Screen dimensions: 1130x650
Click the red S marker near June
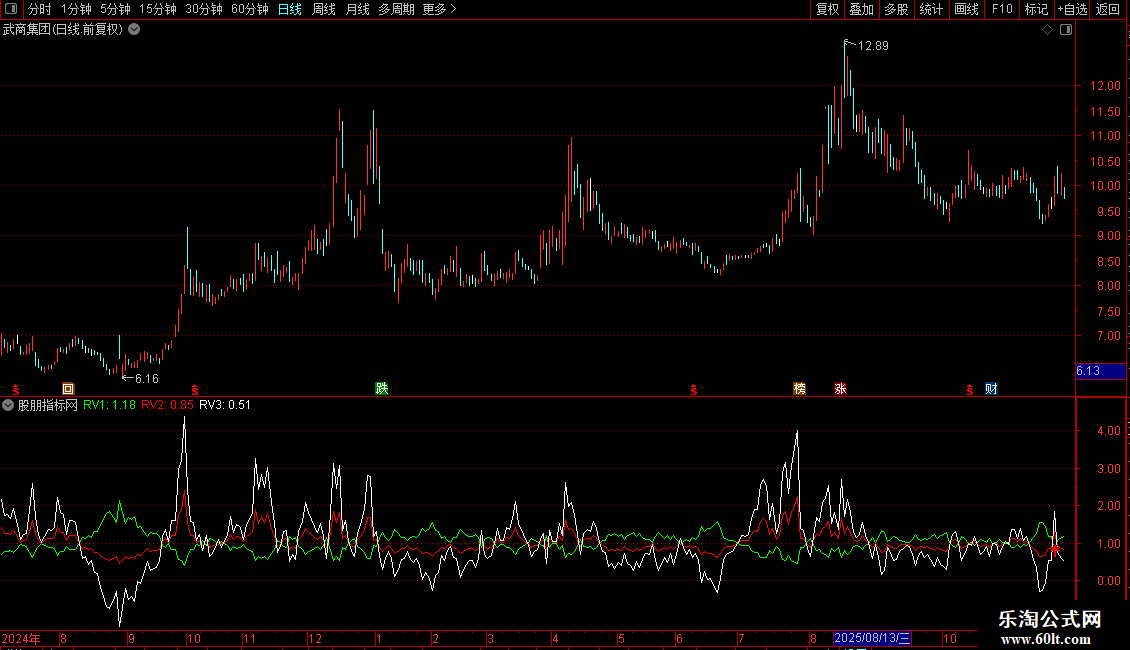click(694, 390)
